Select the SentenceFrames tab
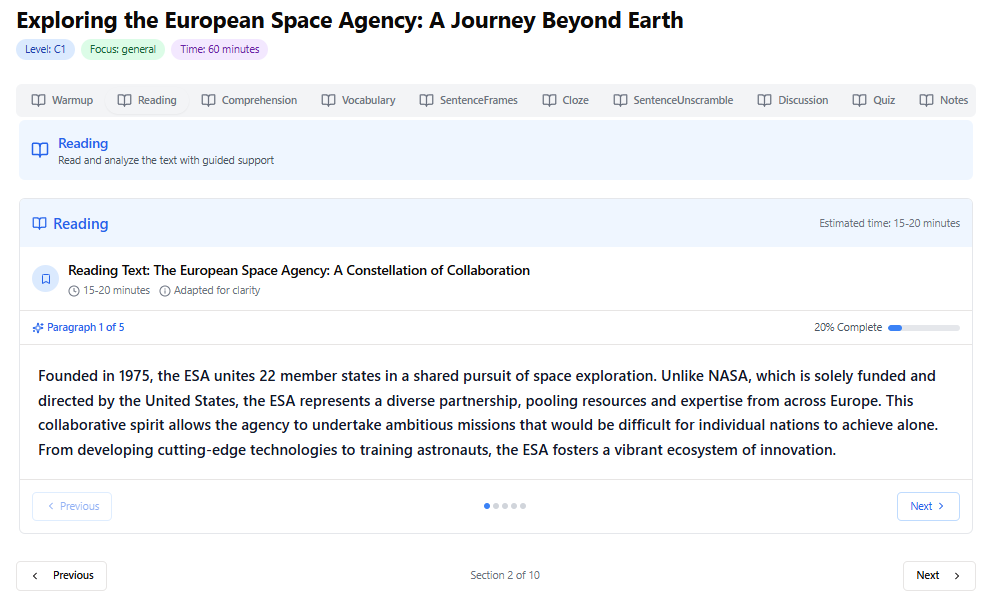This screenshot has height=607, width=999. (470, 100)
